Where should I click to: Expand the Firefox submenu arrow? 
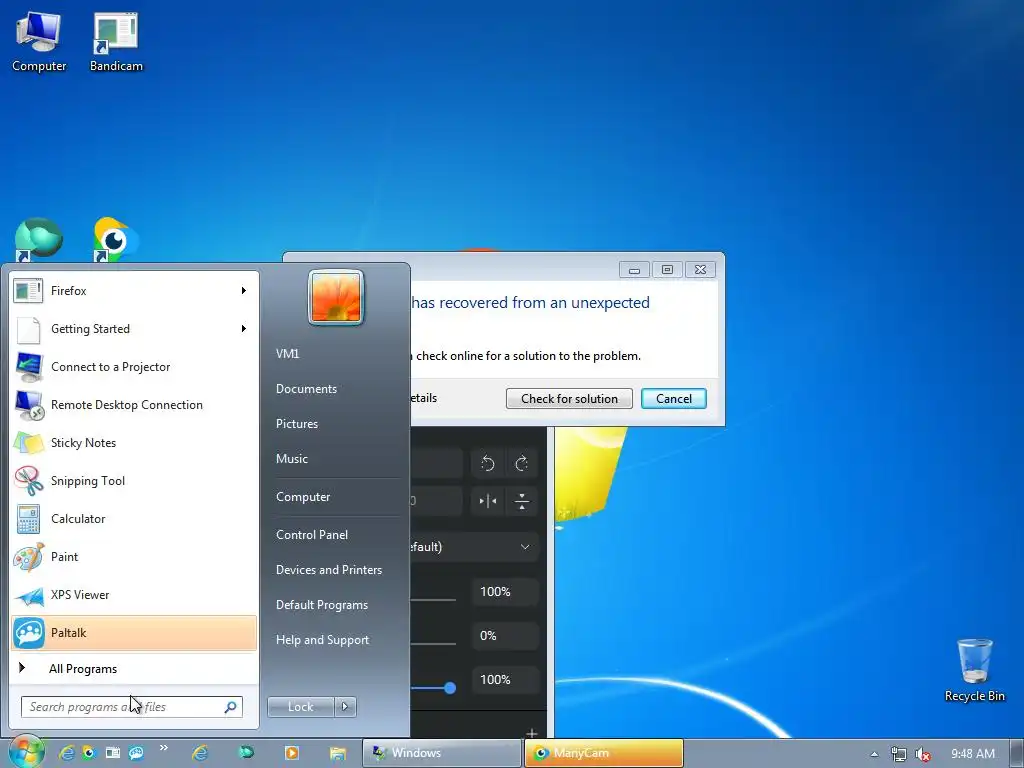click(x=244, y=291)
